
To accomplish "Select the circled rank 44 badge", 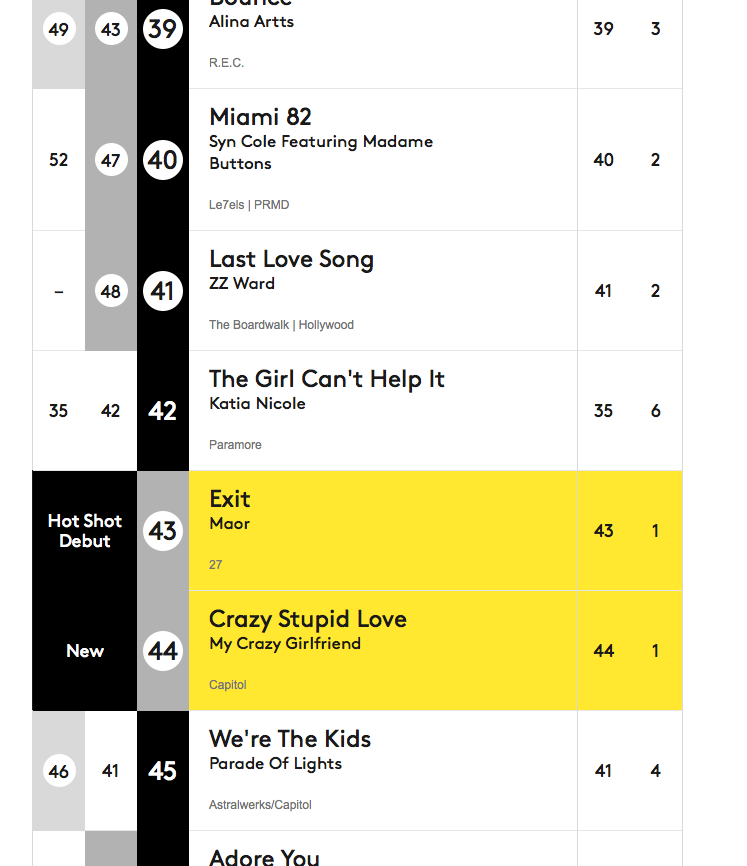I will pyautogui.click(x=162, y=651).
